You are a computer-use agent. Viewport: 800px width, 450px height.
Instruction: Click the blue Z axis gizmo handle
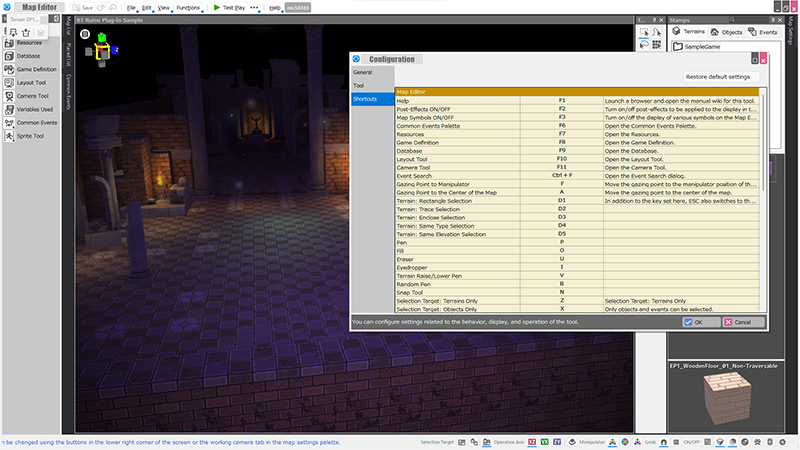pyautogui.click(x=115, y=50)
